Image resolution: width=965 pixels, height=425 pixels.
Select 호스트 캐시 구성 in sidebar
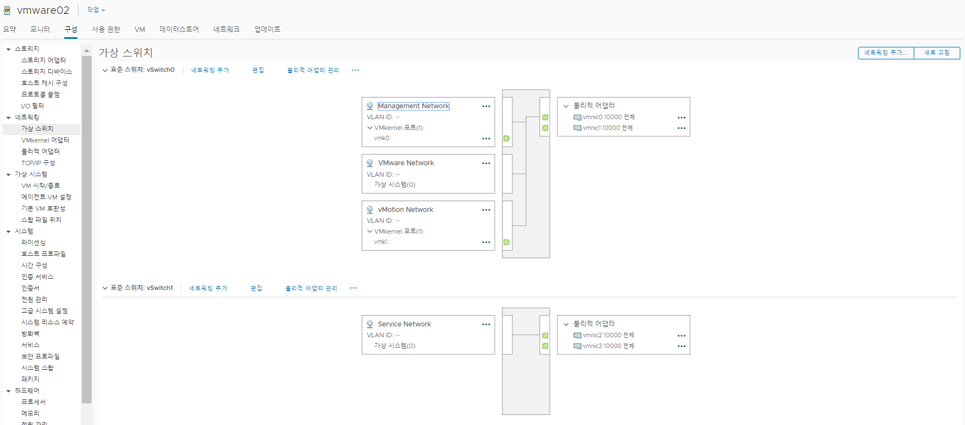tap(42, 83)
